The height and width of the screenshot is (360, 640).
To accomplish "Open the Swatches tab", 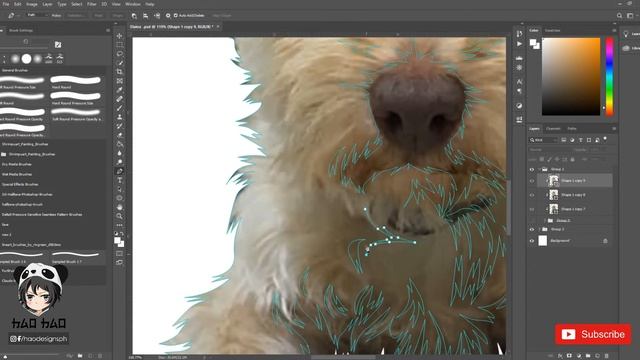I will pyautogui.click(x=553, y=31).
